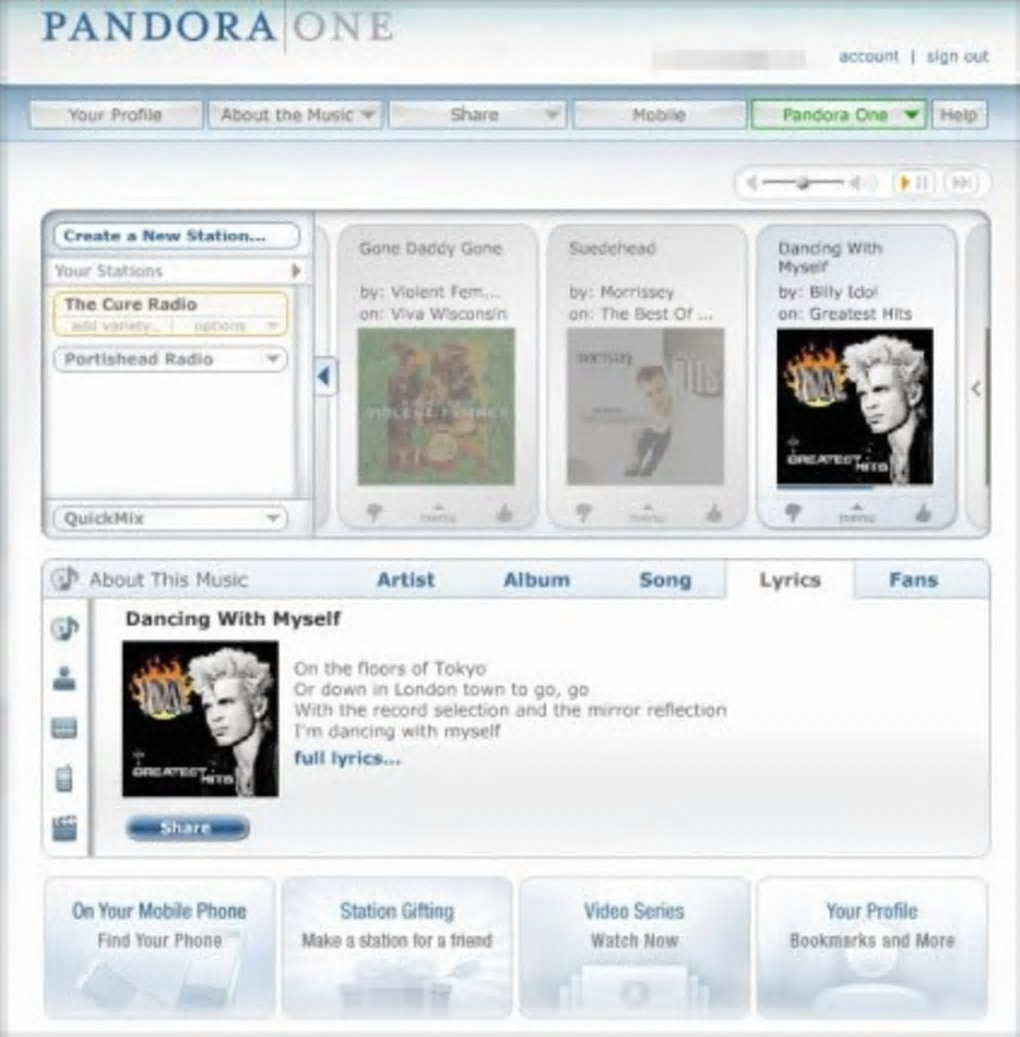Screen dimensions: 1020x1037
Task: Click Create a New Station field
Action: [x=176, y=236]
